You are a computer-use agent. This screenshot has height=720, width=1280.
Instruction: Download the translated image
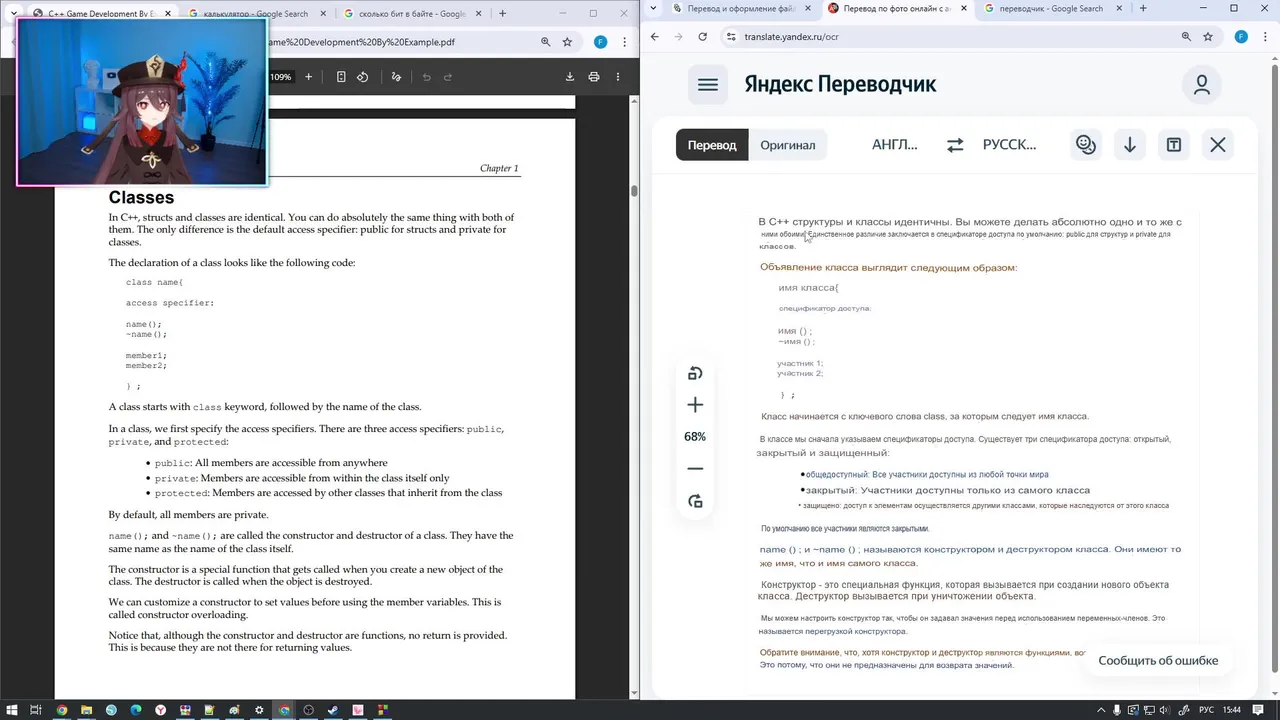click(1130, 145)
